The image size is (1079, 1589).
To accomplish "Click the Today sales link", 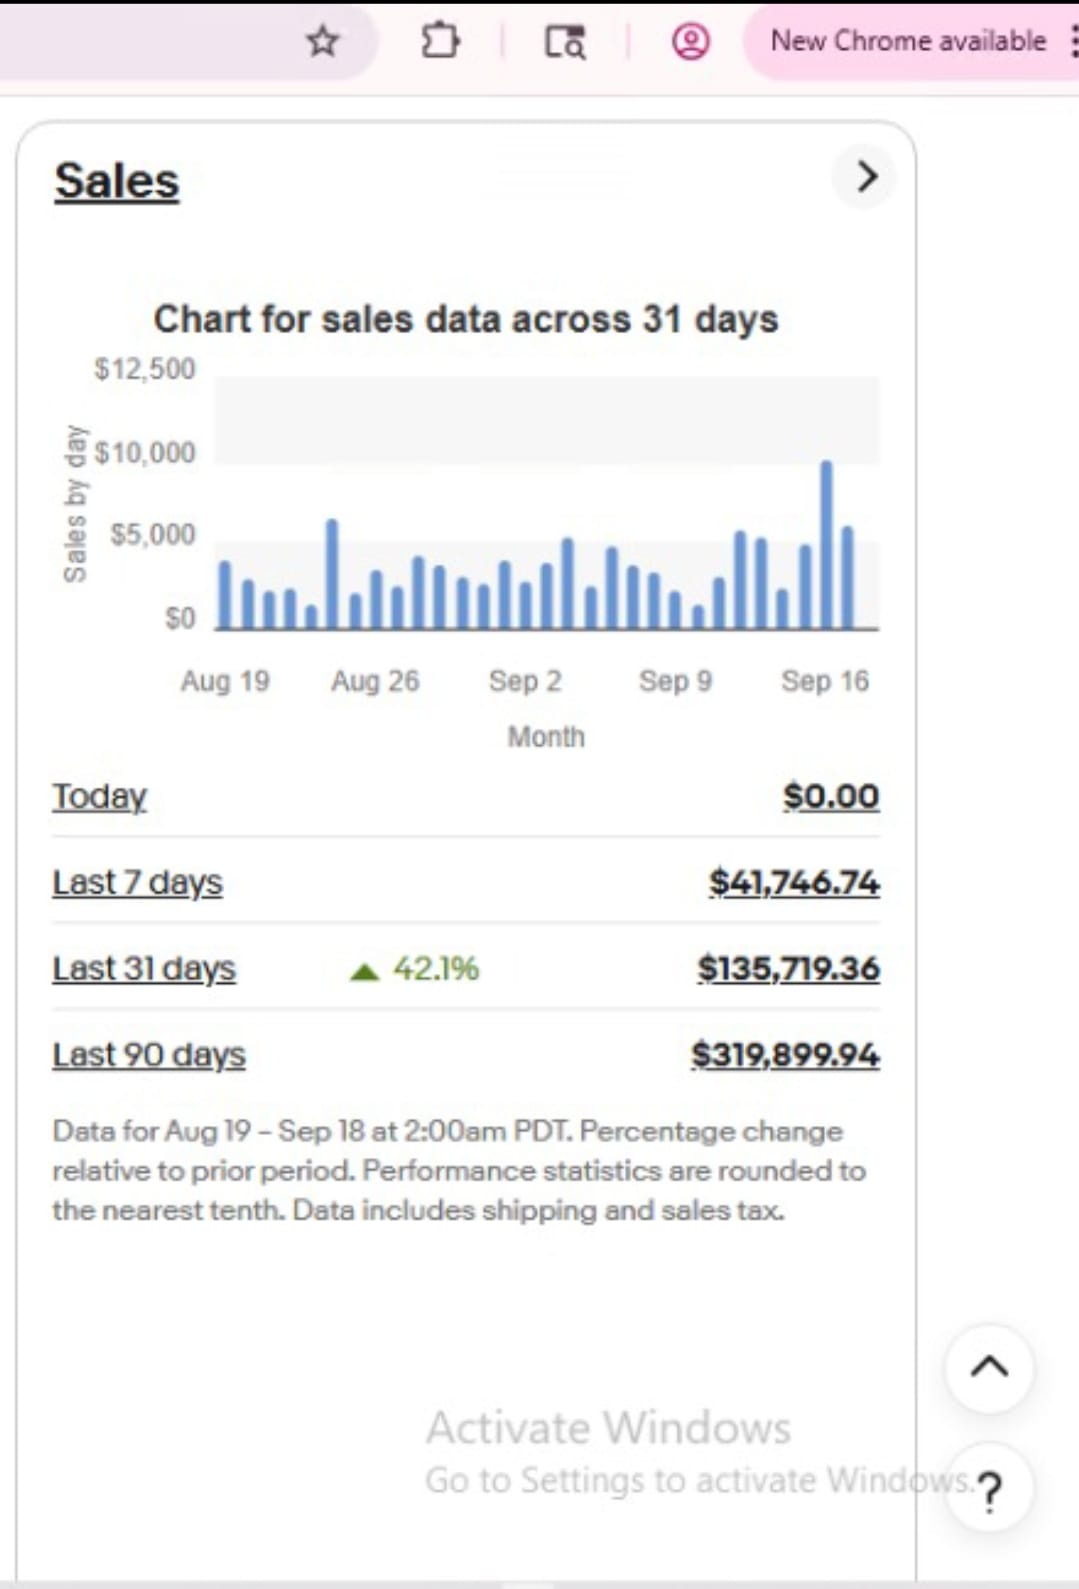I will click(x=99, y=797).
